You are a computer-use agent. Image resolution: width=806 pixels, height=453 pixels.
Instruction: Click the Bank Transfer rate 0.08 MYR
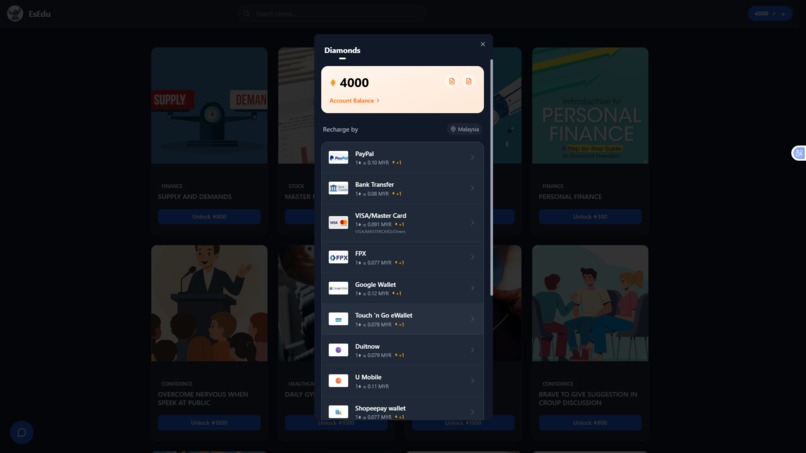click(372, 194)
